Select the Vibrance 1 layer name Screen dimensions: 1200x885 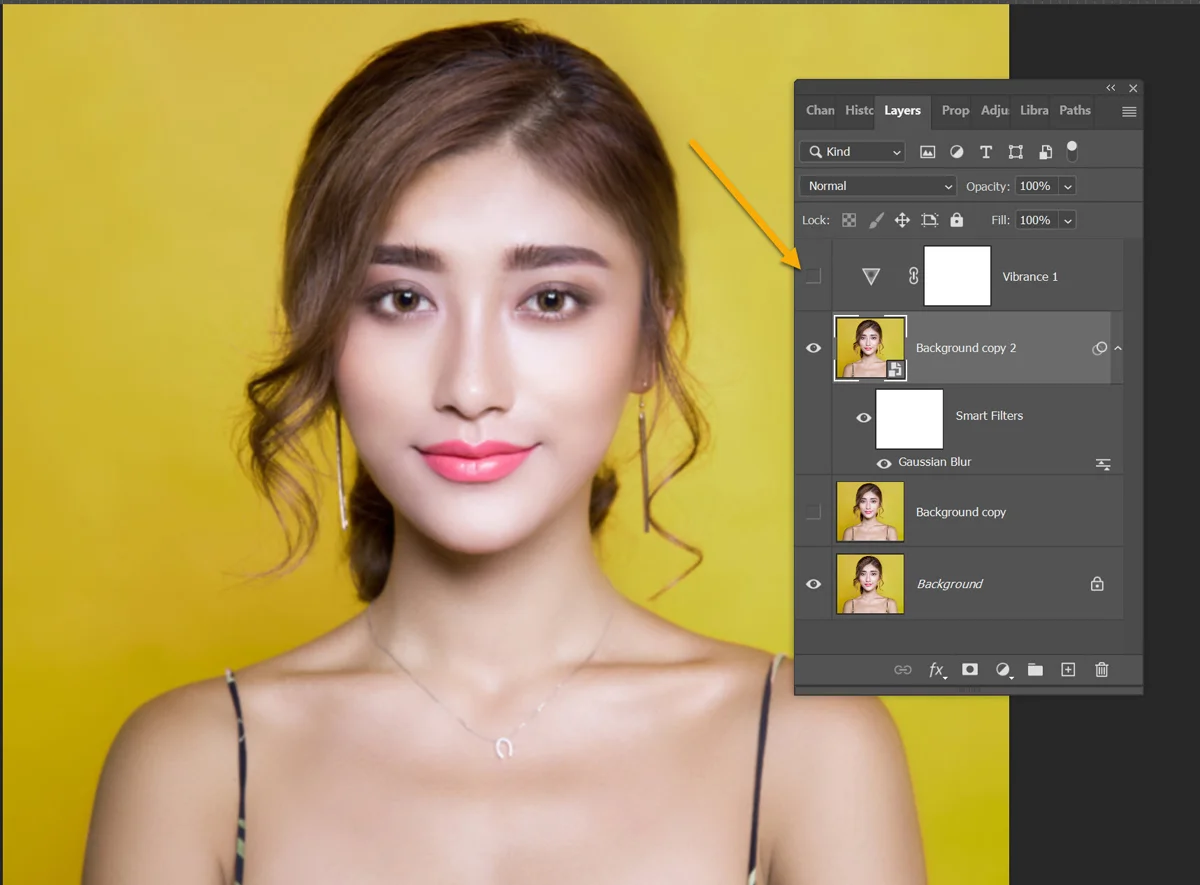[x=1030, y=277]
